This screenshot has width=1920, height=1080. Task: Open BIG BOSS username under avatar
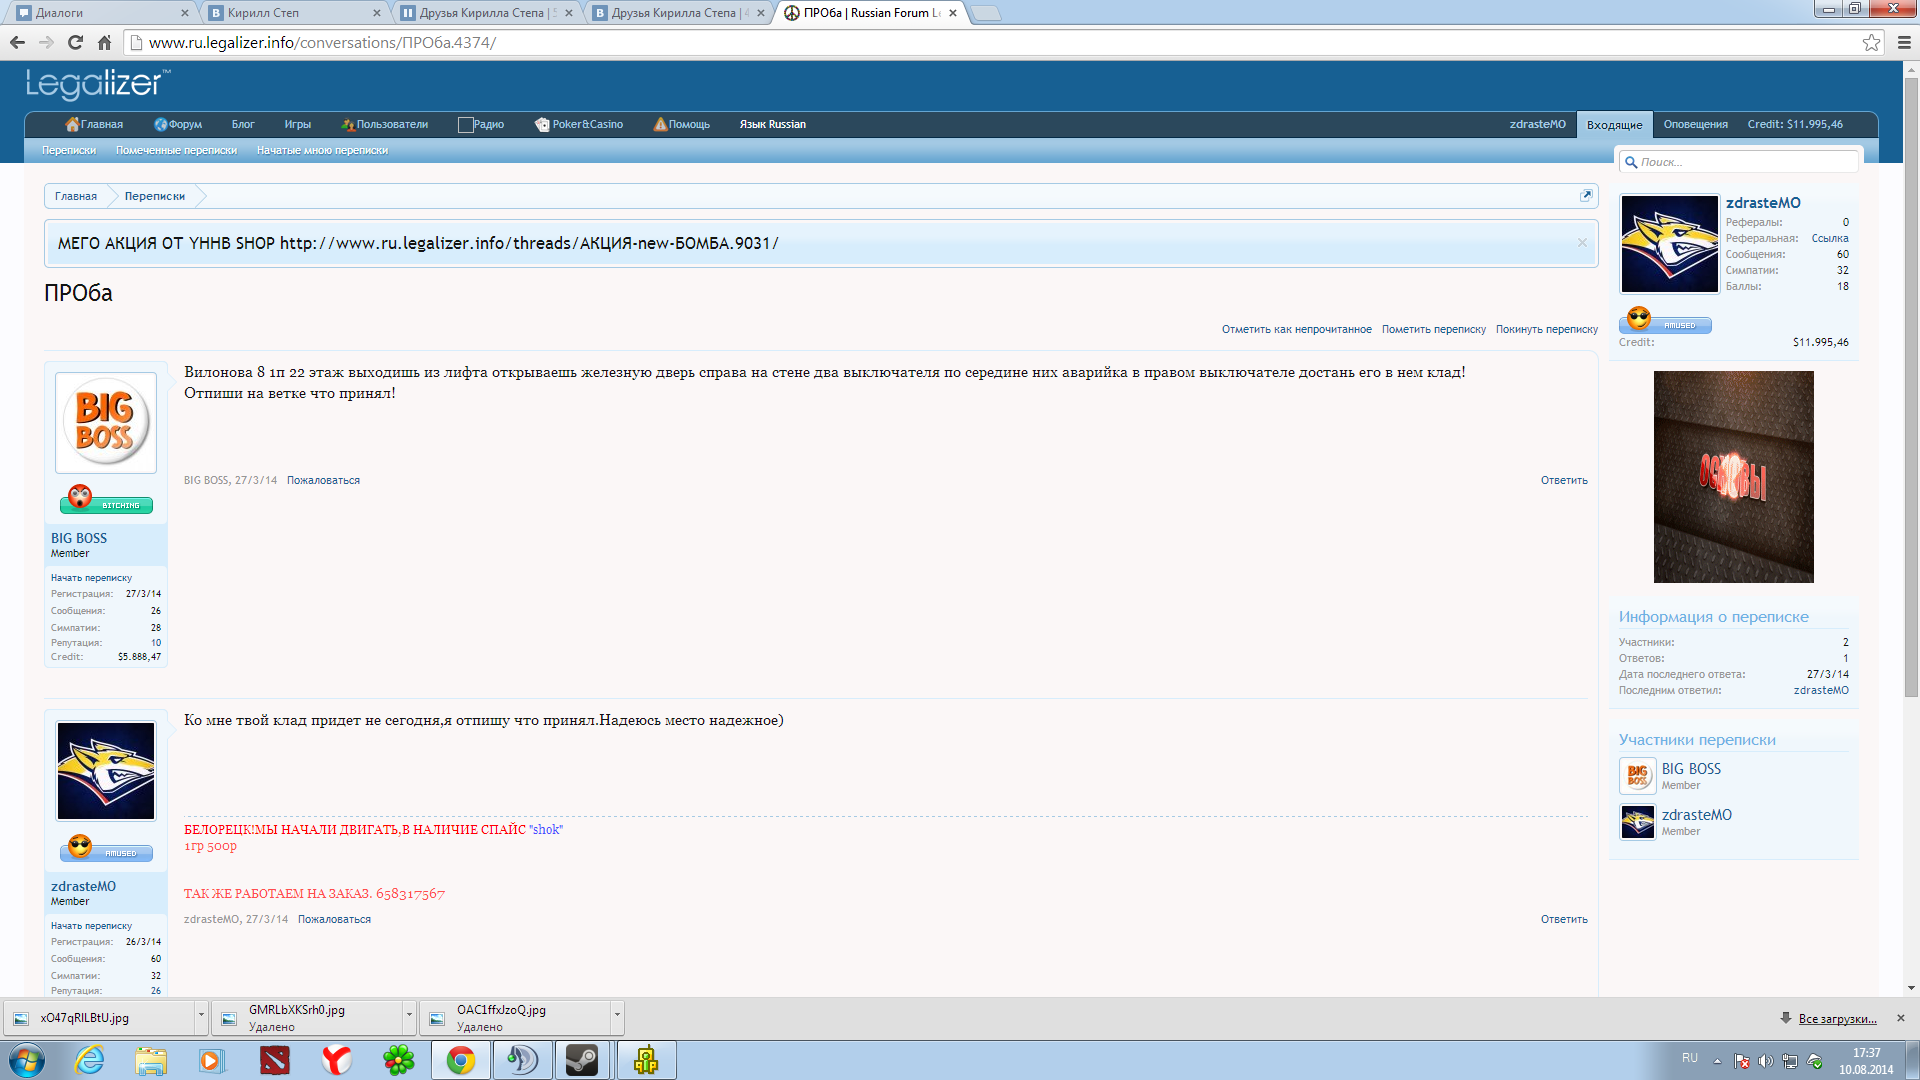[x=79, y=538]
